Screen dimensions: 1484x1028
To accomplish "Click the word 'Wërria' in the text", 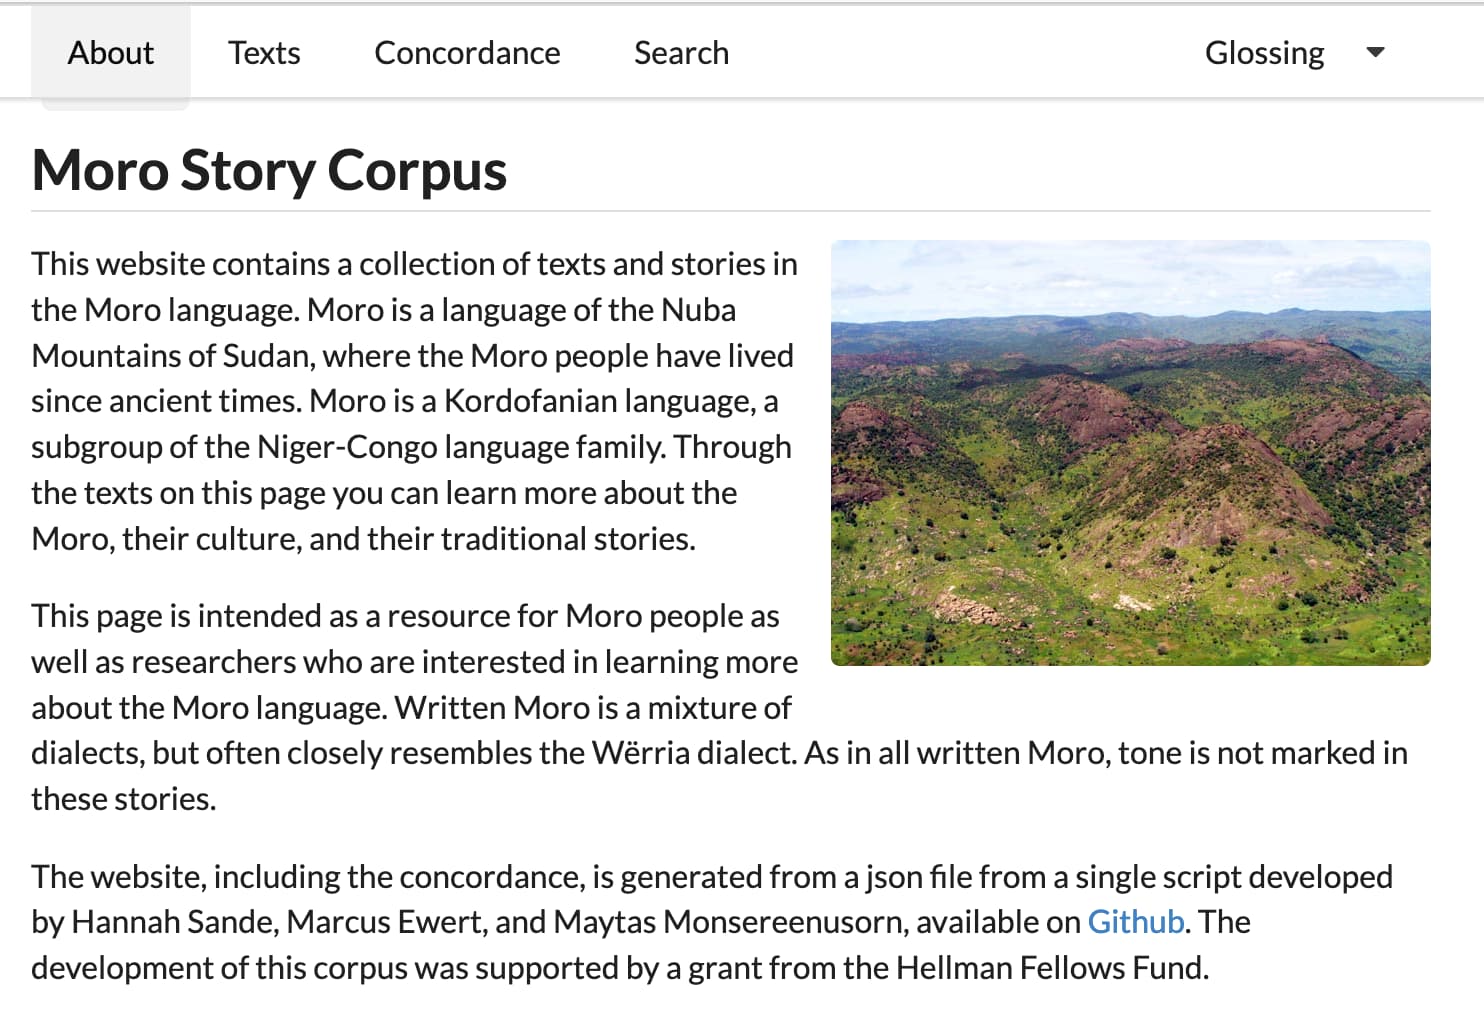I will [641, 752].
